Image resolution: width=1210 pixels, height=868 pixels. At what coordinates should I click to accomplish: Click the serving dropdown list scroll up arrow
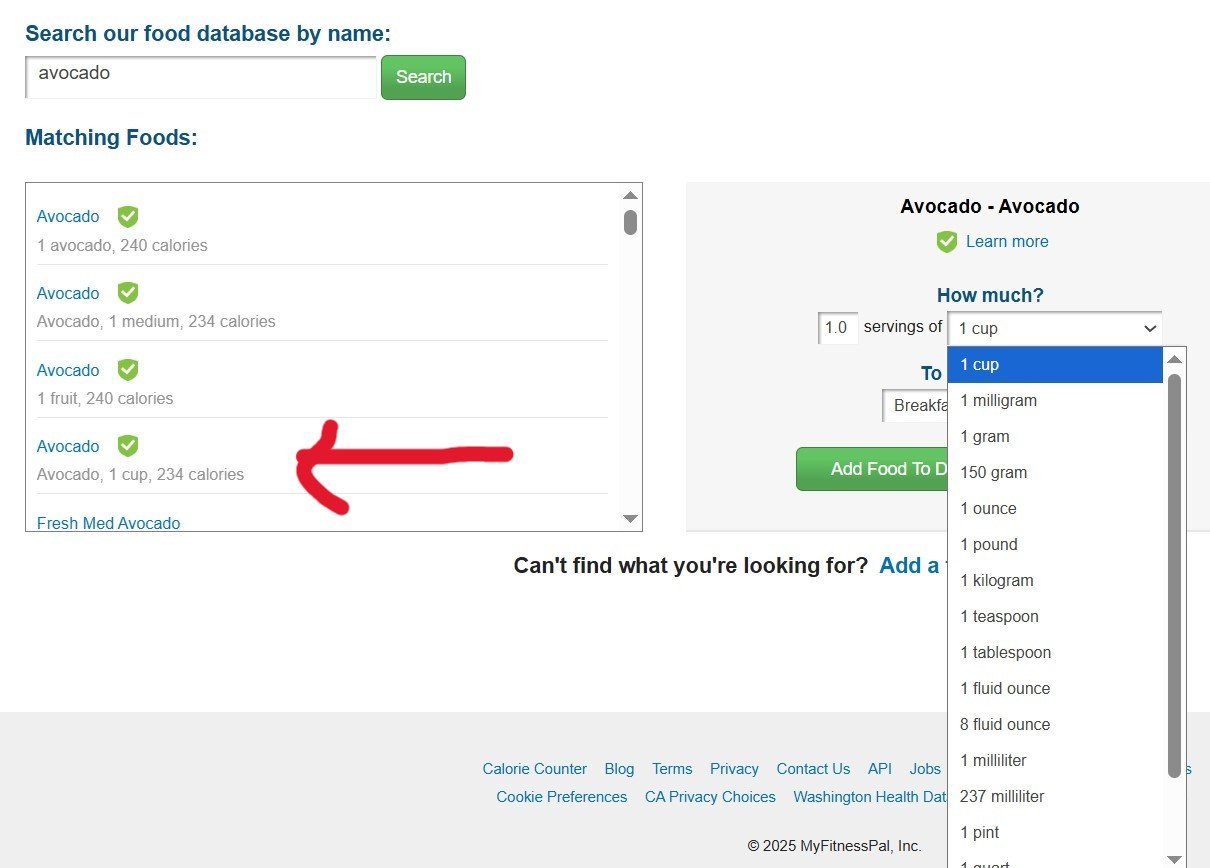[1175, 359]
